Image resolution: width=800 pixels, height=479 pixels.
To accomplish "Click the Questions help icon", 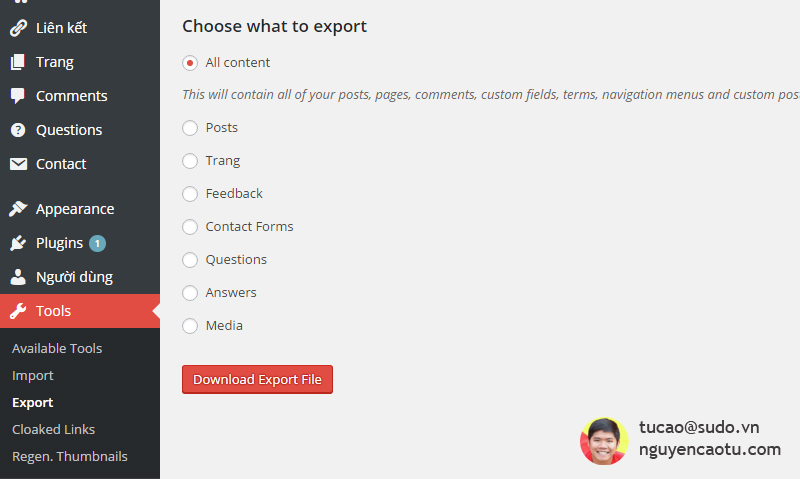I will click(18, 130).
